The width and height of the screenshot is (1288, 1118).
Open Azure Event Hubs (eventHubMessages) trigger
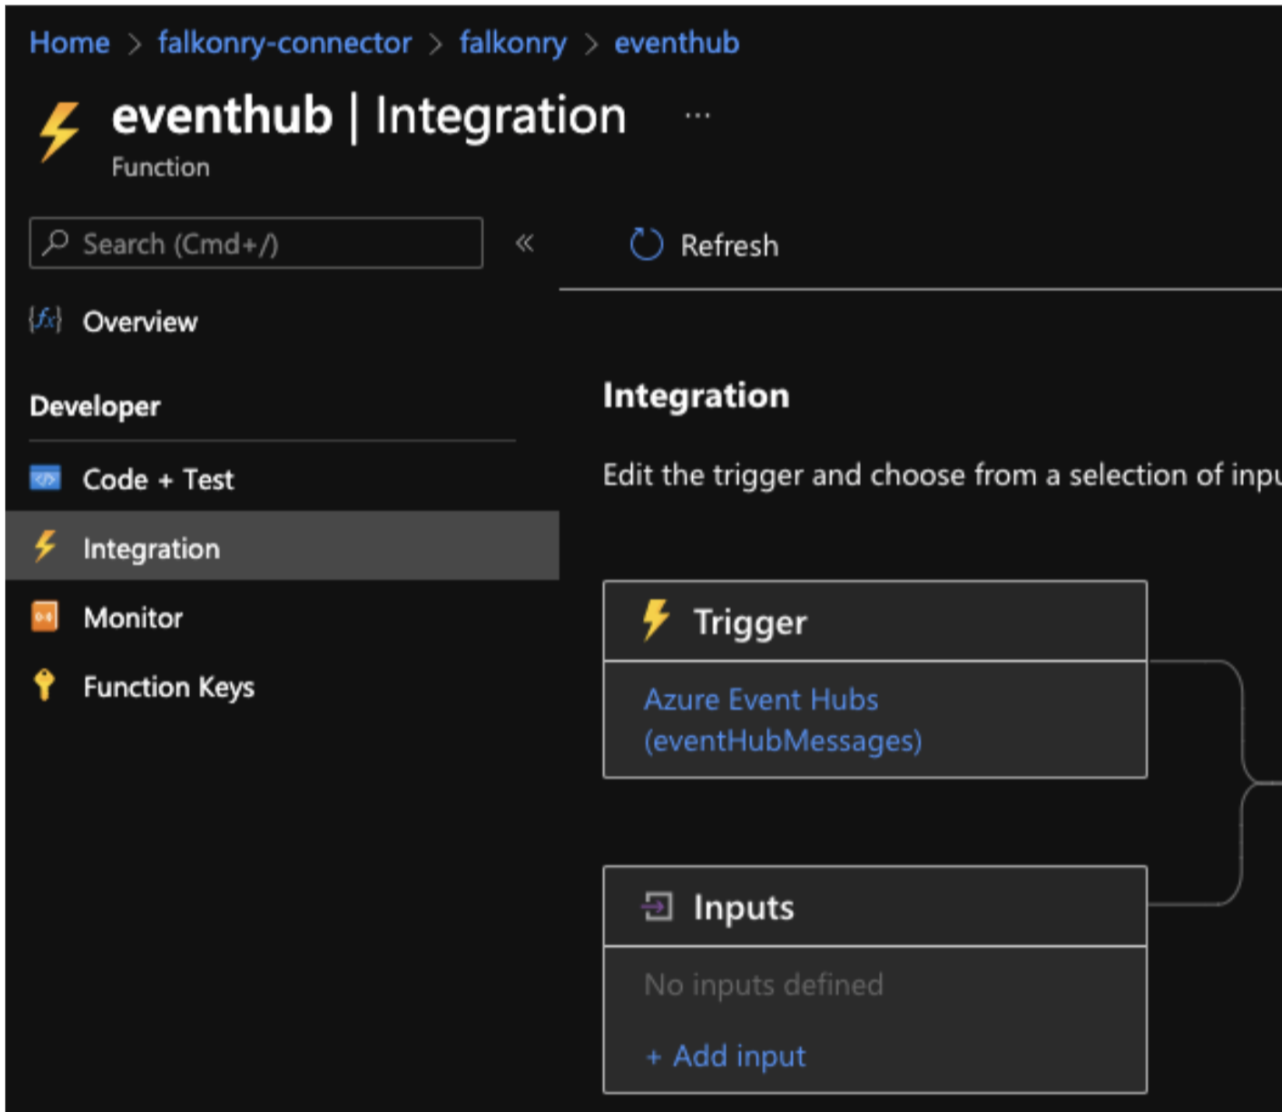pyautogui.click(x=782, y=720)
